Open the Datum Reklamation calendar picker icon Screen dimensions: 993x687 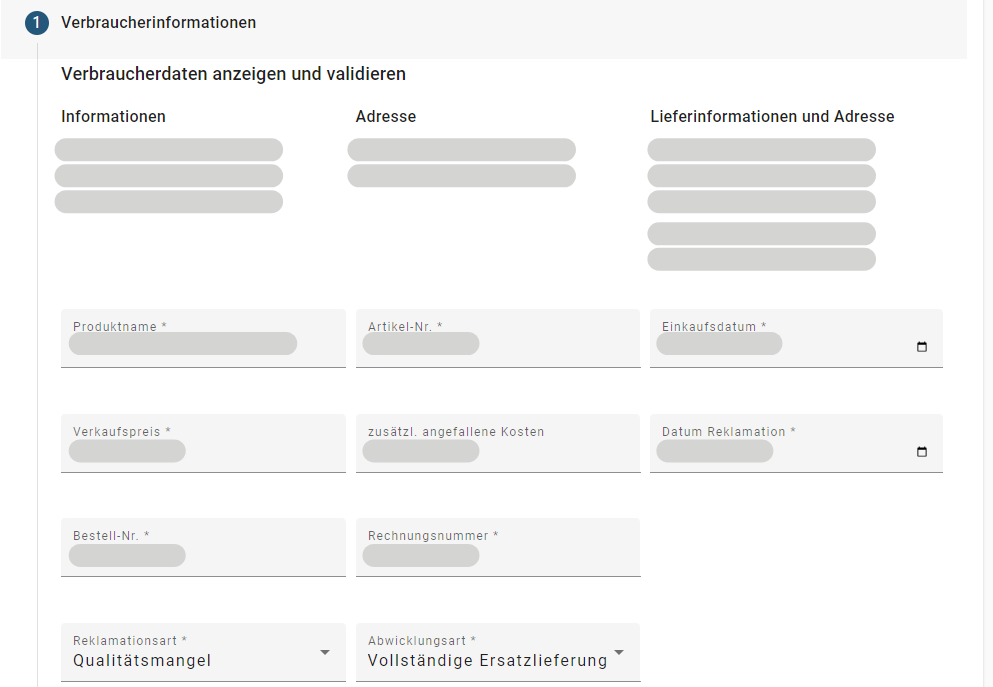point(921,452)
